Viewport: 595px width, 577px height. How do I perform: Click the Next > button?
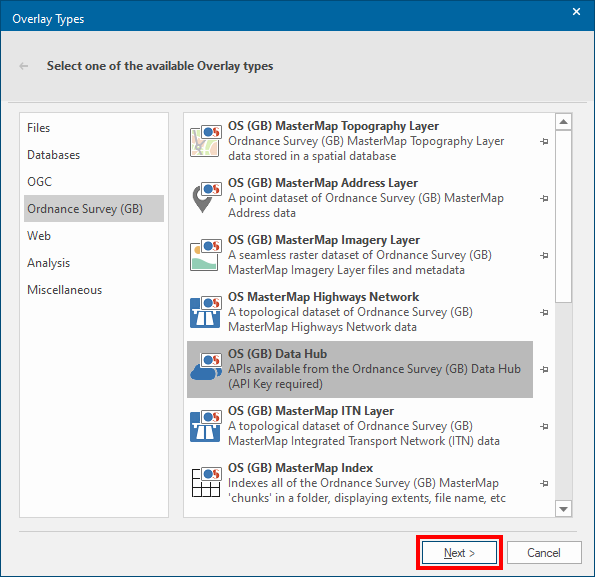click(x=459, y=553)
